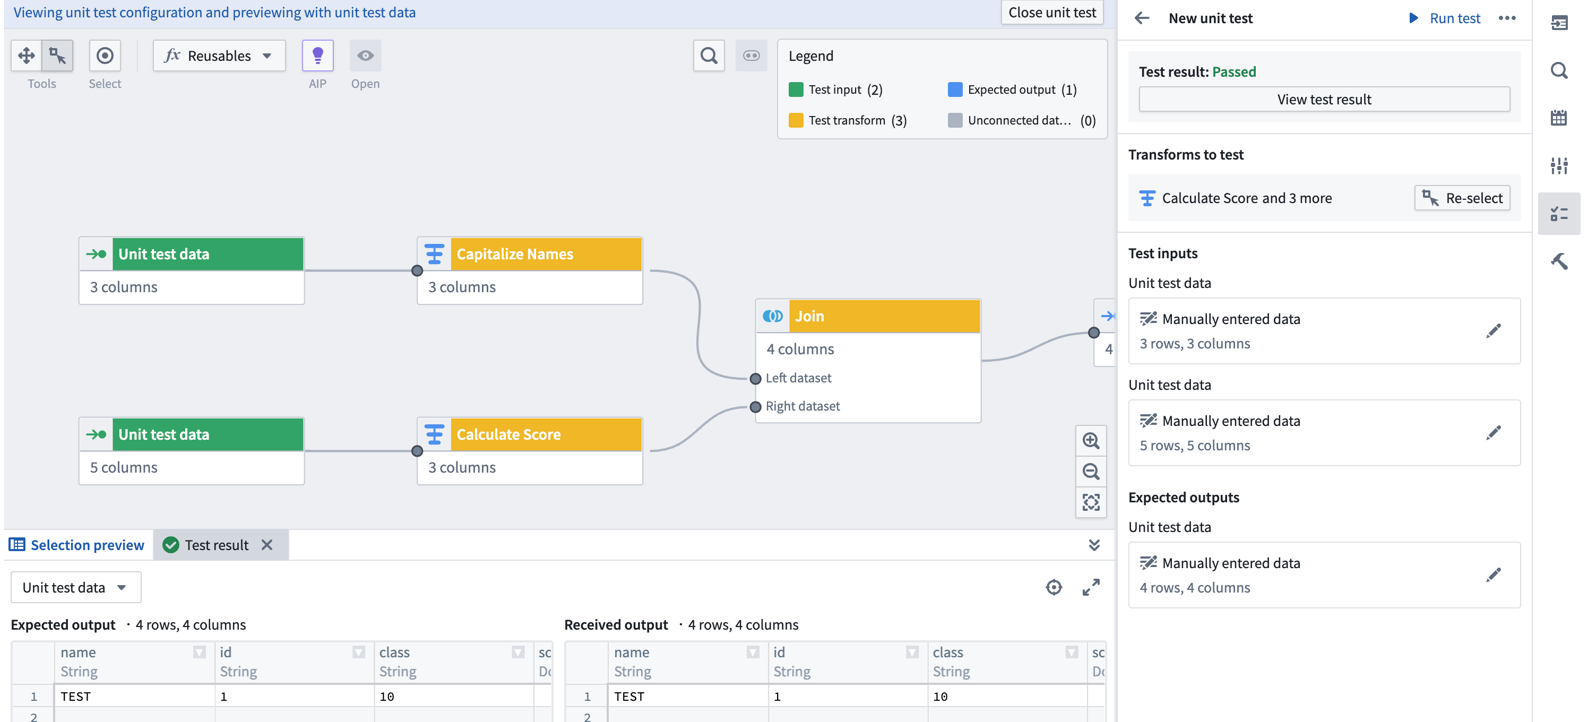Click the Capitalize Names transform icon
Screen dimensions: 1592x722
[434, 254]
